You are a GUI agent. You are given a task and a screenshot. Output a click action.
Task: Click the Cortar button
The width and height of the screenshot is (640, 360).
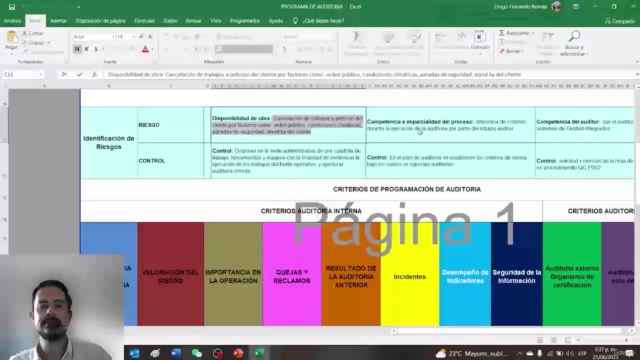[33, 33]
